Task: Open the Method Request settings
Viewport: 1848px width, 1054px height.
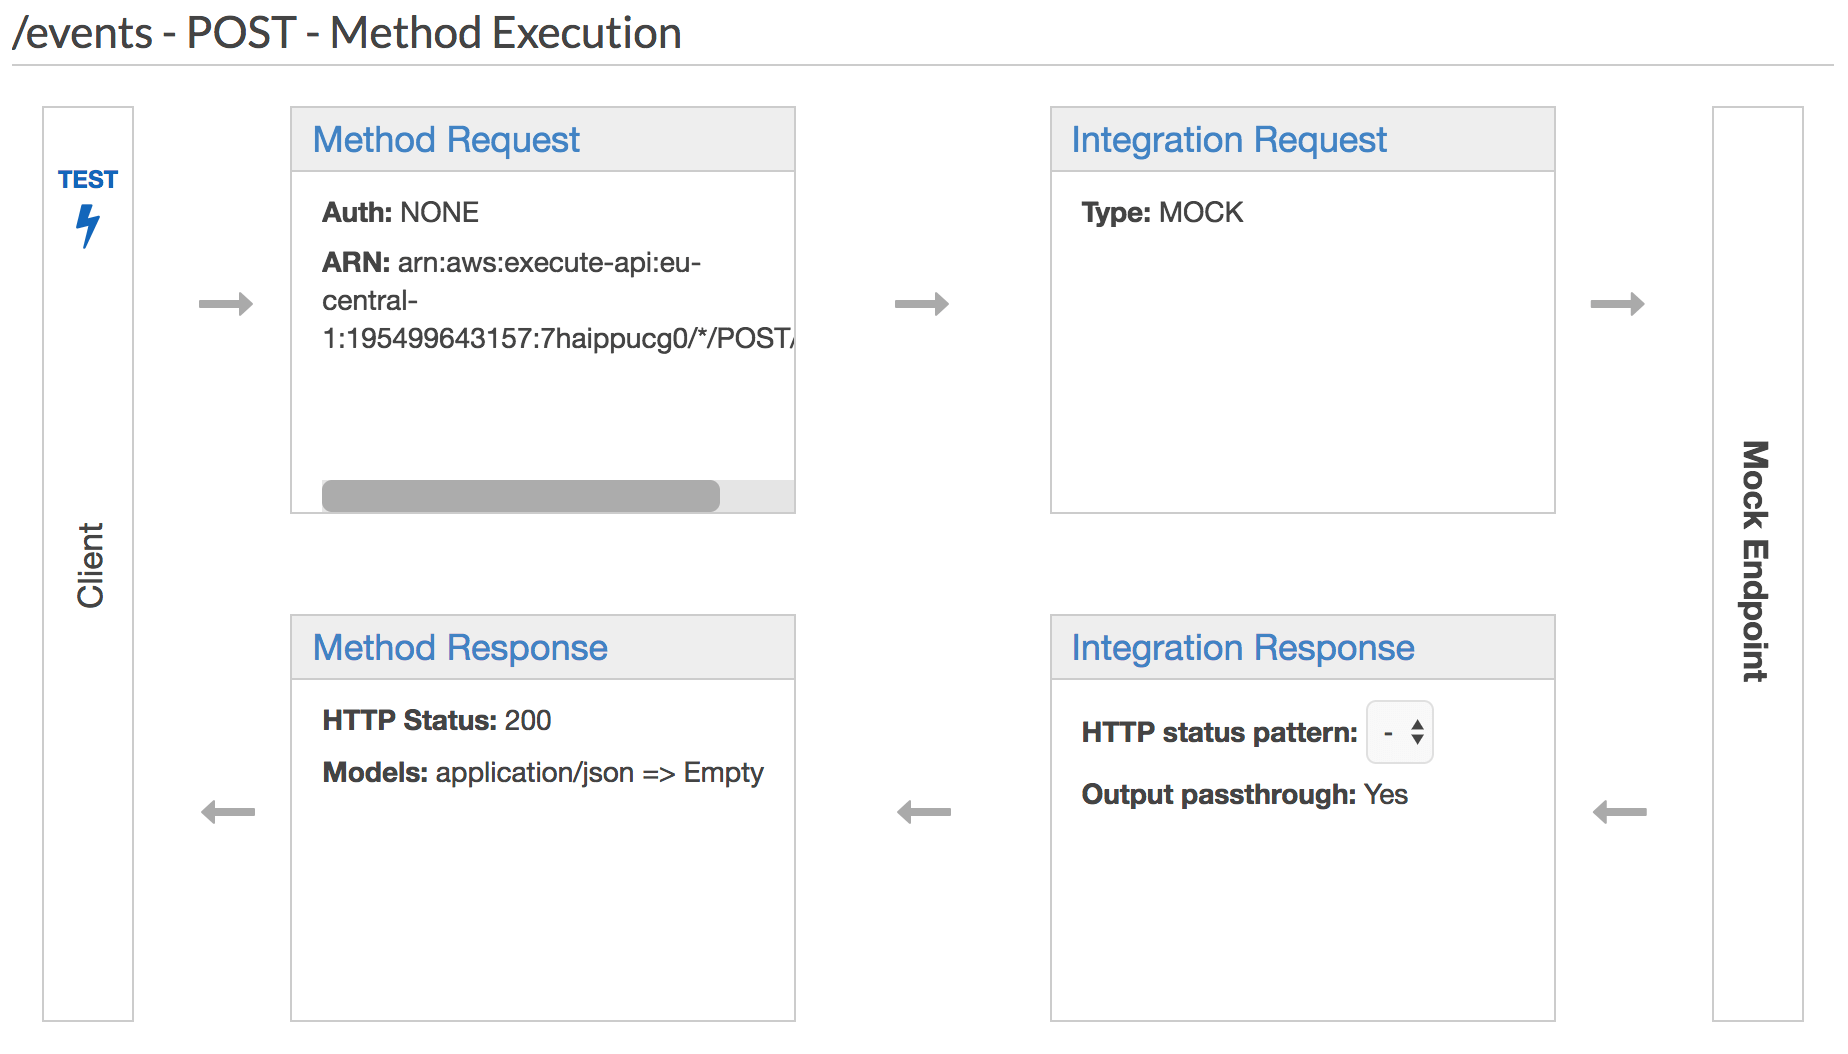Action: [x=446, y=140]
